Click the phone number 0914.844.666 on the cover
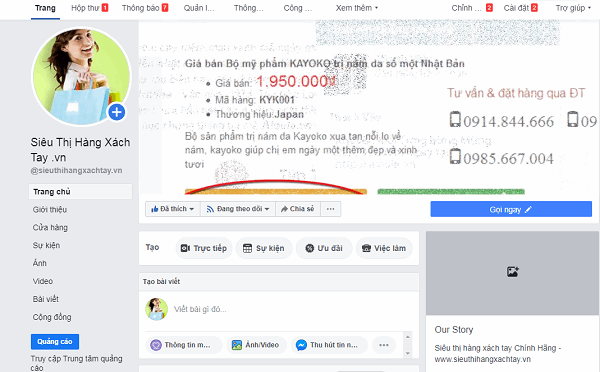This screenshot has height=372, width=600. coord(509,122)
